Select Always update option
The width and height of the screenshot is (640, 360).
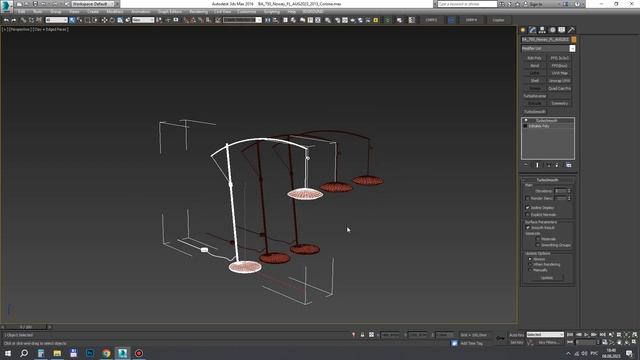point(530,259)
